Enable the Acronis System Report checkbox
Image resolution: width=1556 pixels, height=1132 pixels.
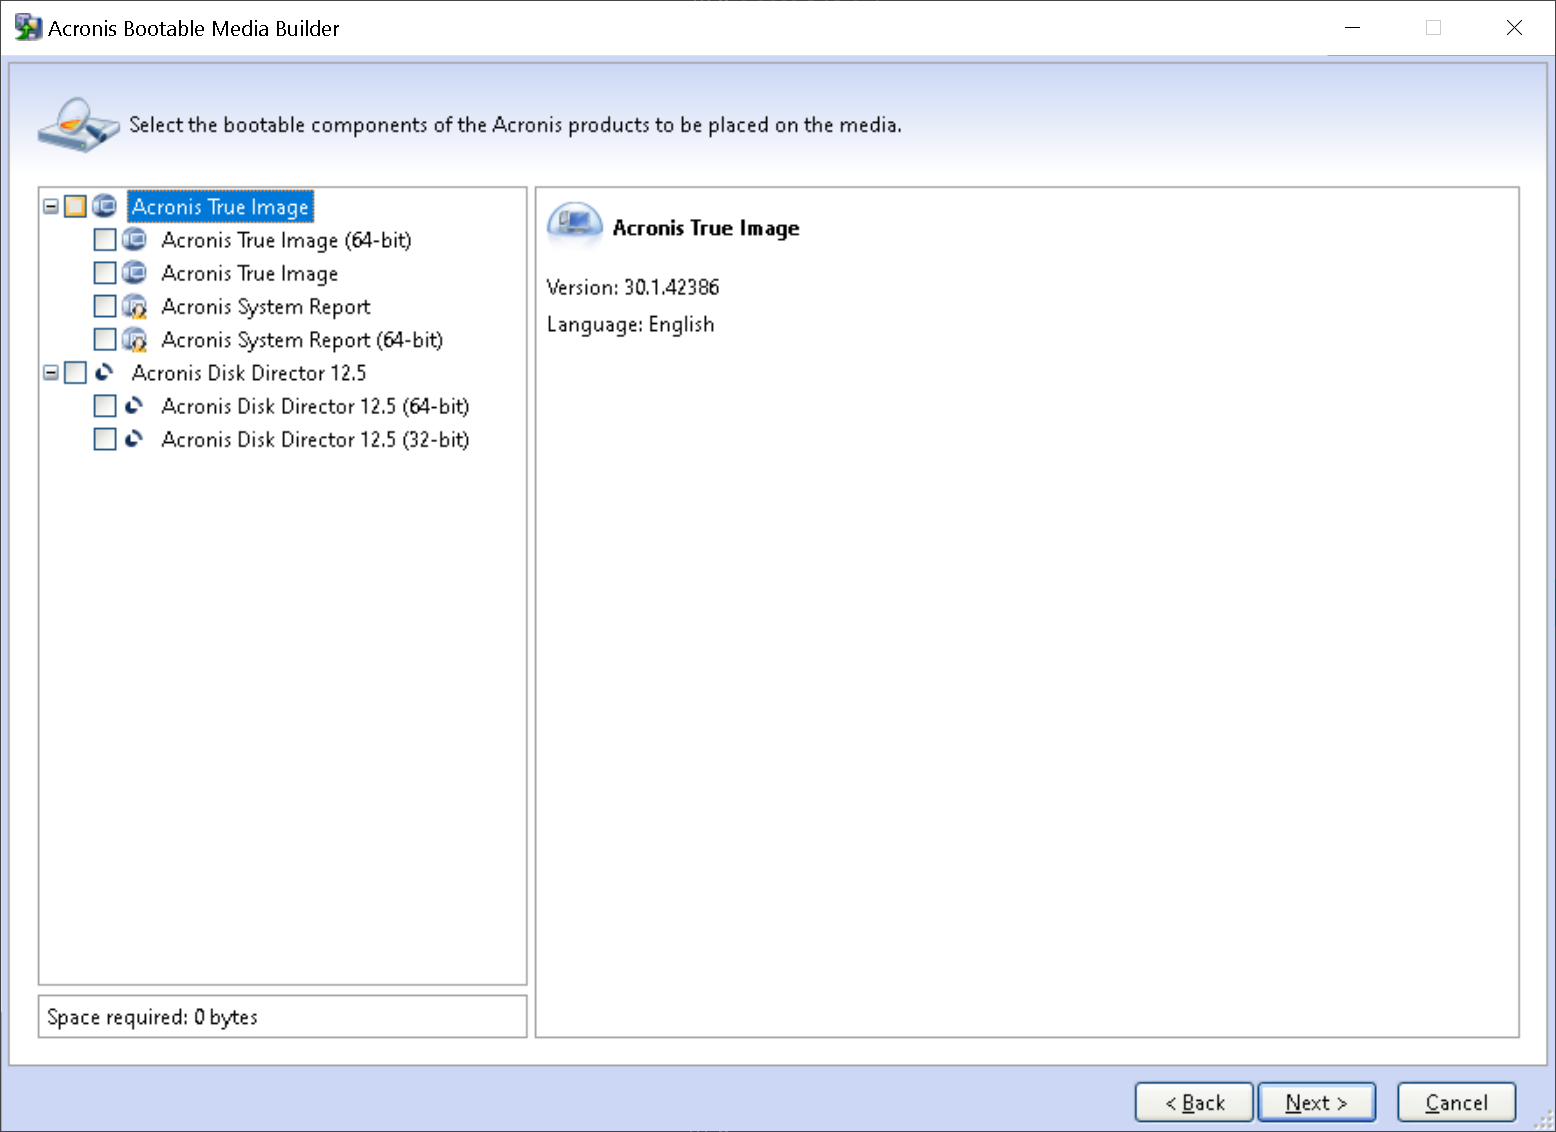tap(105, 306)
